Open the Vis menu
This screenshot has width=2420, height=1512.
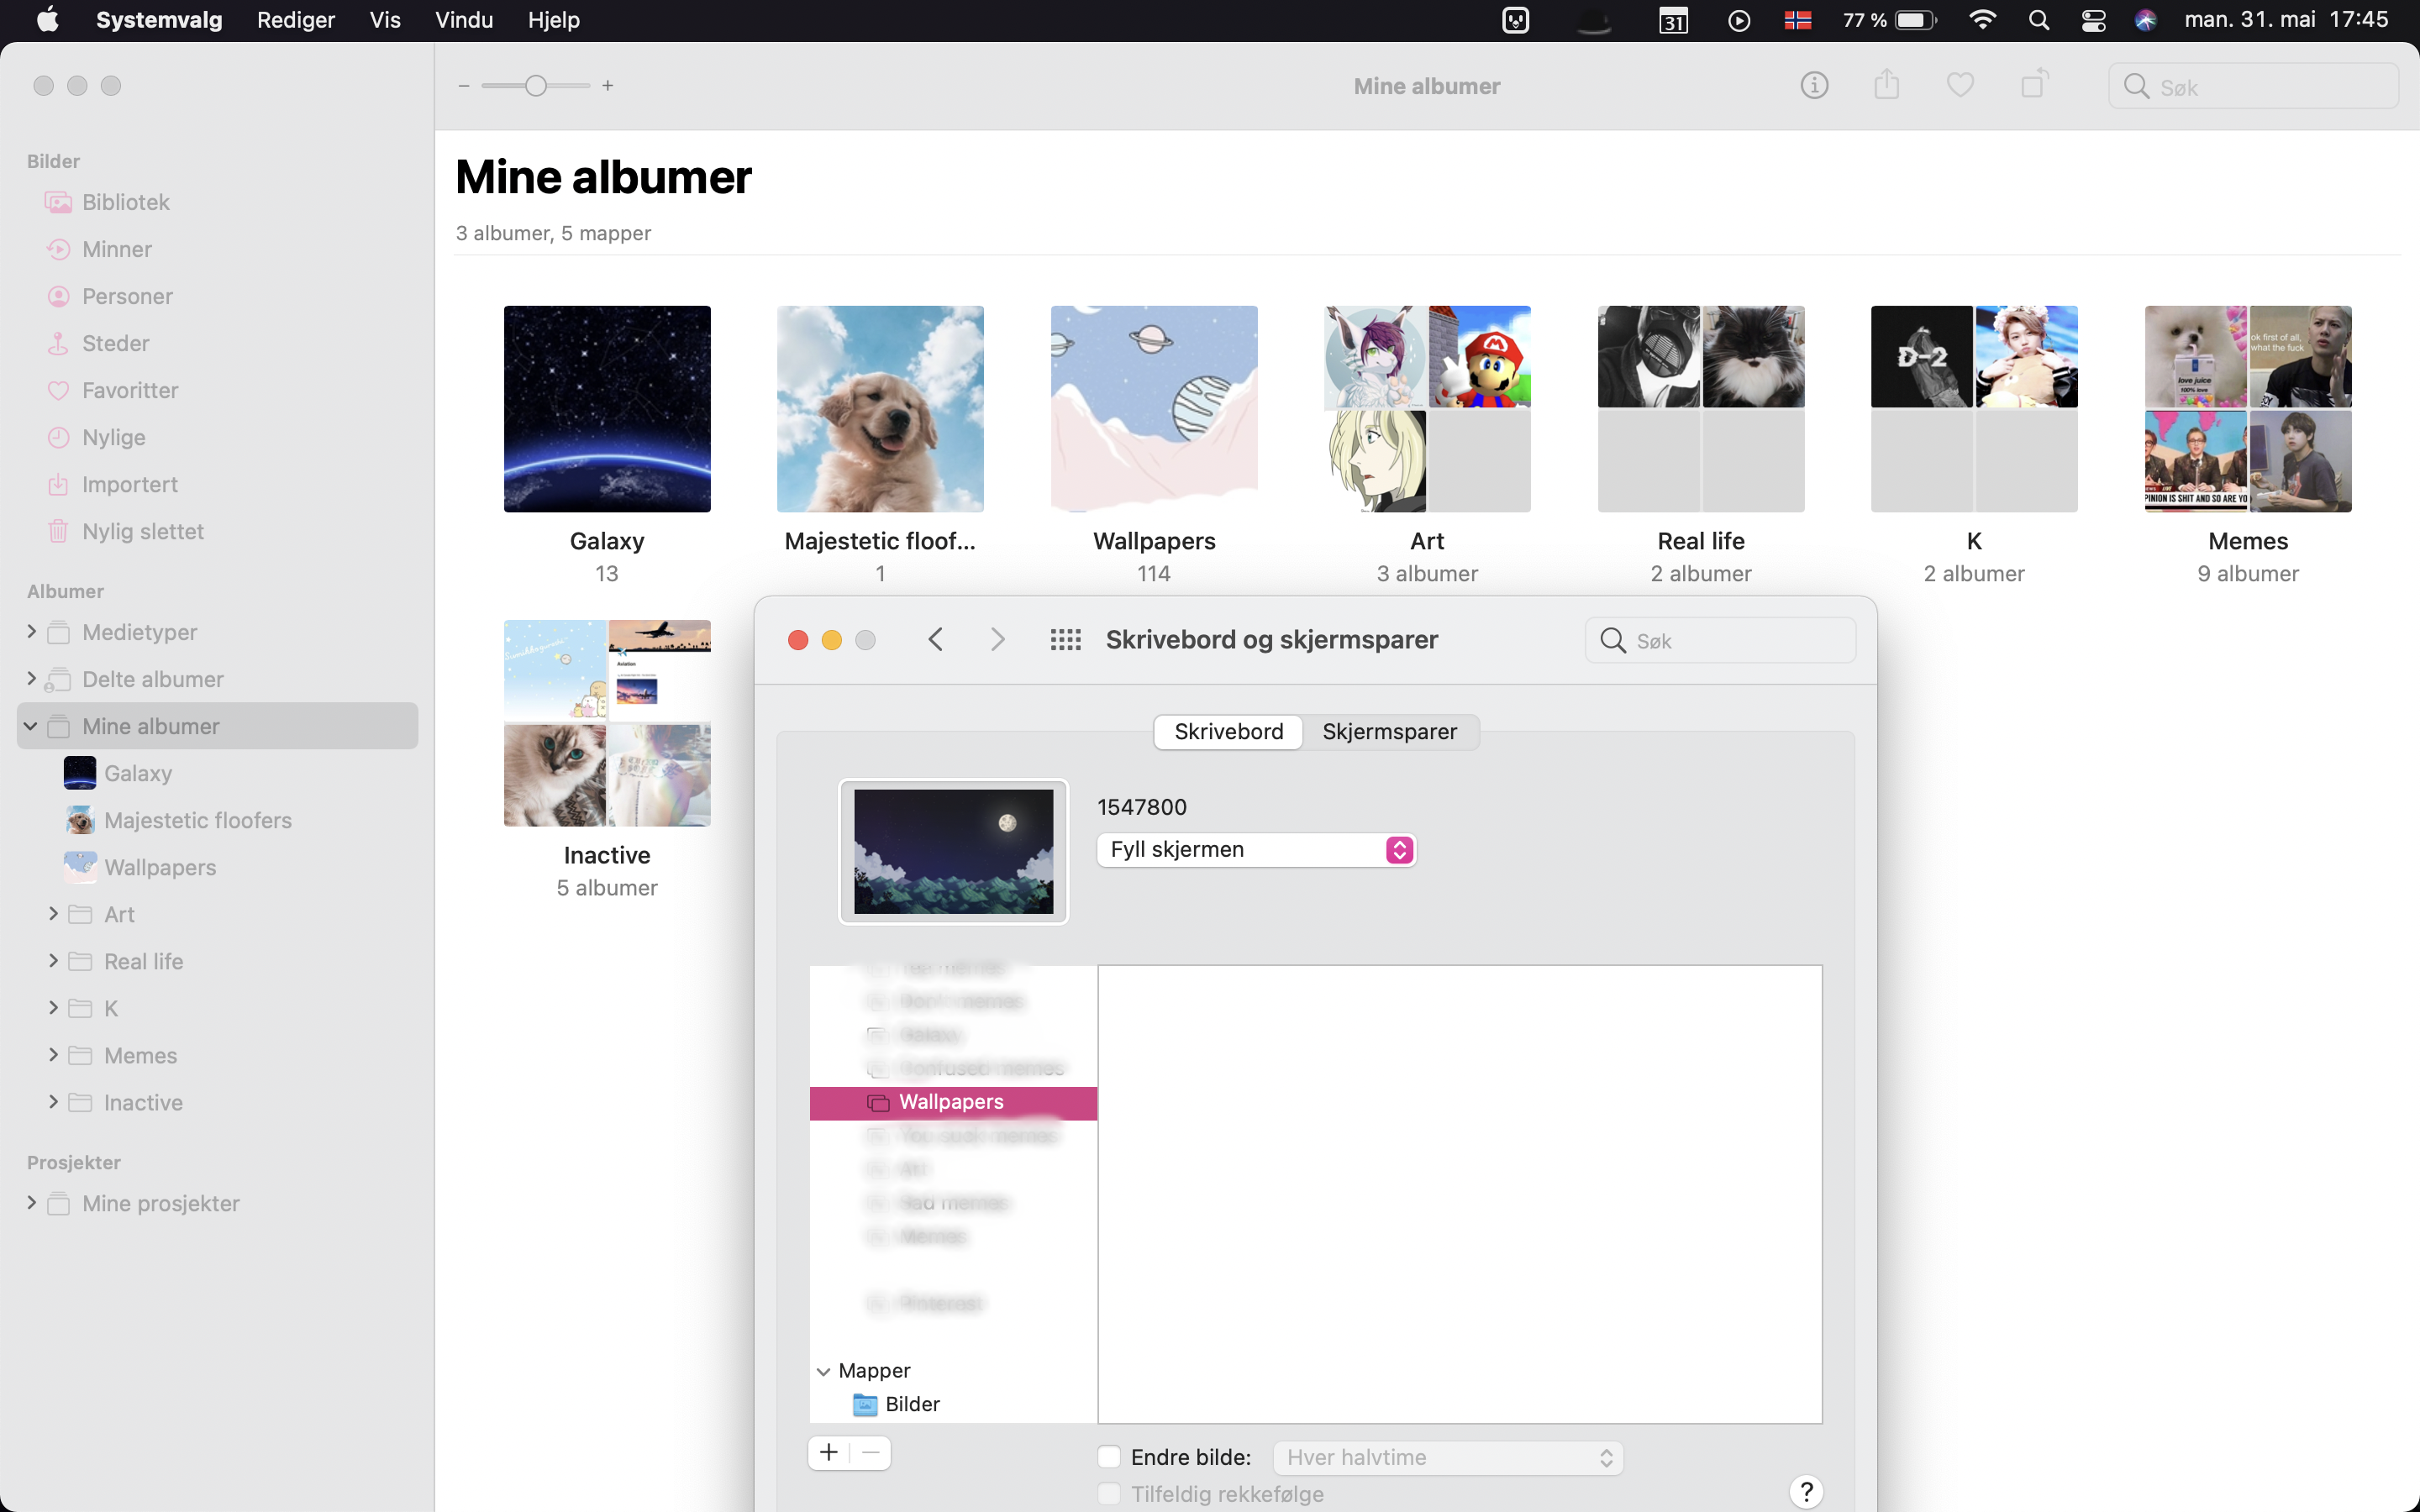(x=384, y=20)
